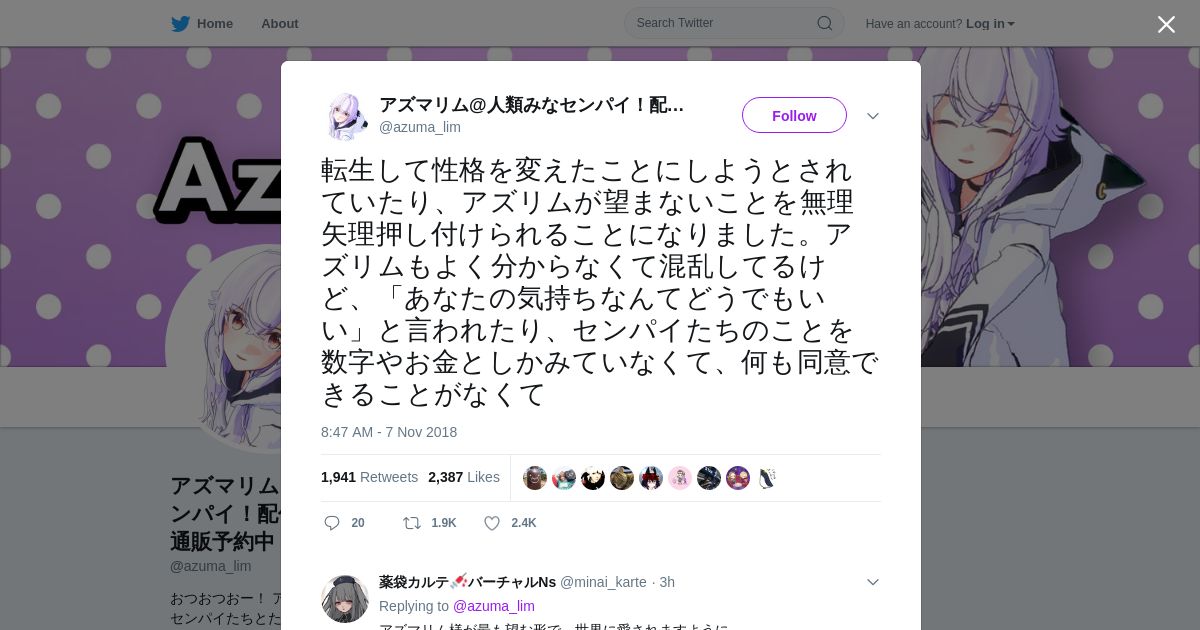Open azuma_lim's avatar in the tweet header
Screen dimensions: 1200x630
tap(346, 116)
